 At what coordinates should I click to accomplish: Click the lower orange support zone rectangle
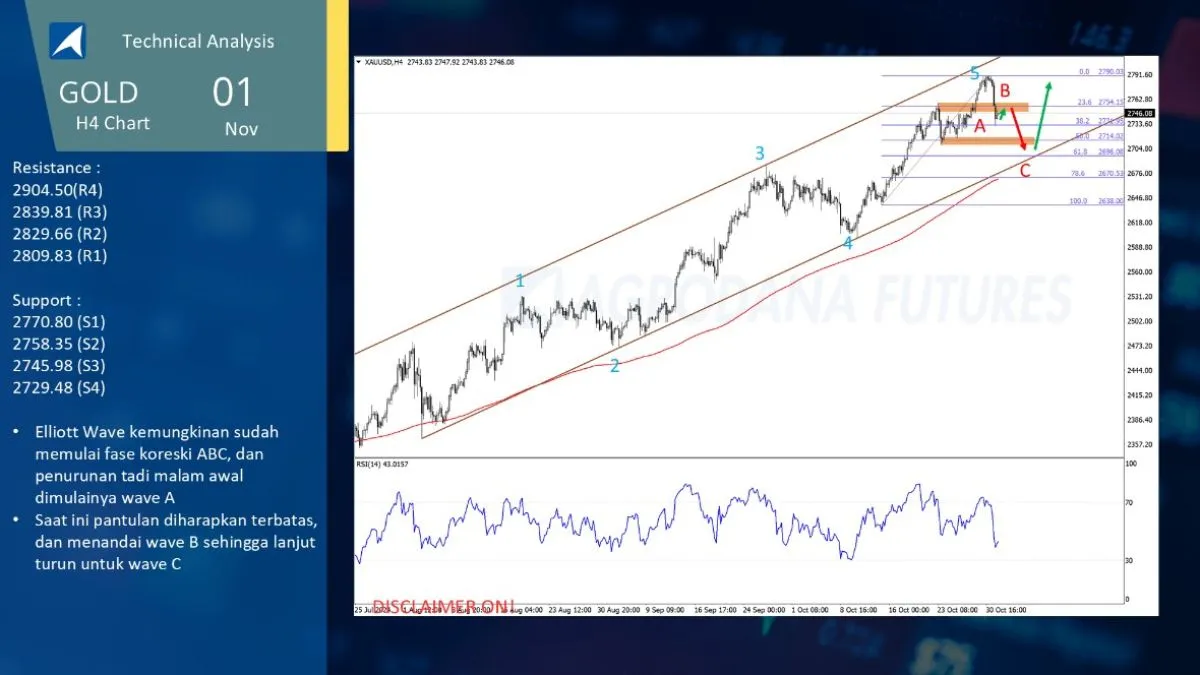988,140
